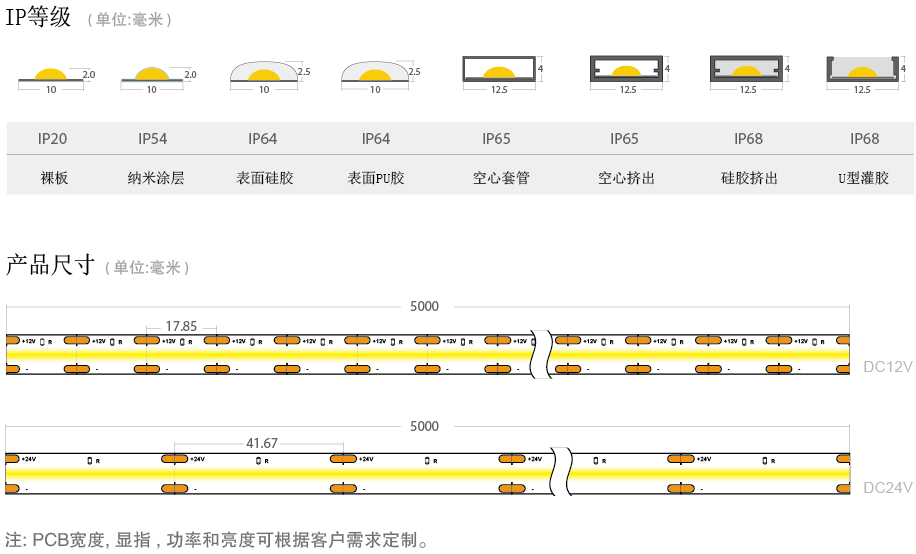Select the 41.67 dimension value
The image size is (916, 554).
tap(261, 443)
